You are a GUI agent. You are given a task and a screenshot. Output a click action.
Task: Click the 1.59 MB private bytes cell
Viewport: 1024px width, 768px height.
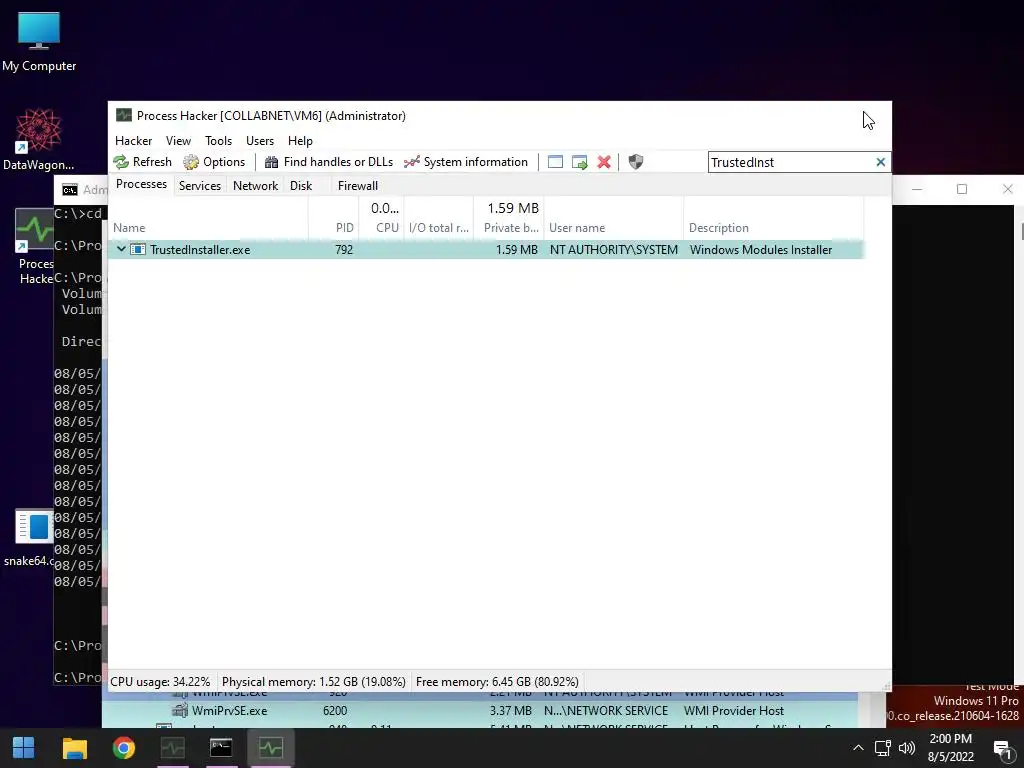click(x=517, y=249)
